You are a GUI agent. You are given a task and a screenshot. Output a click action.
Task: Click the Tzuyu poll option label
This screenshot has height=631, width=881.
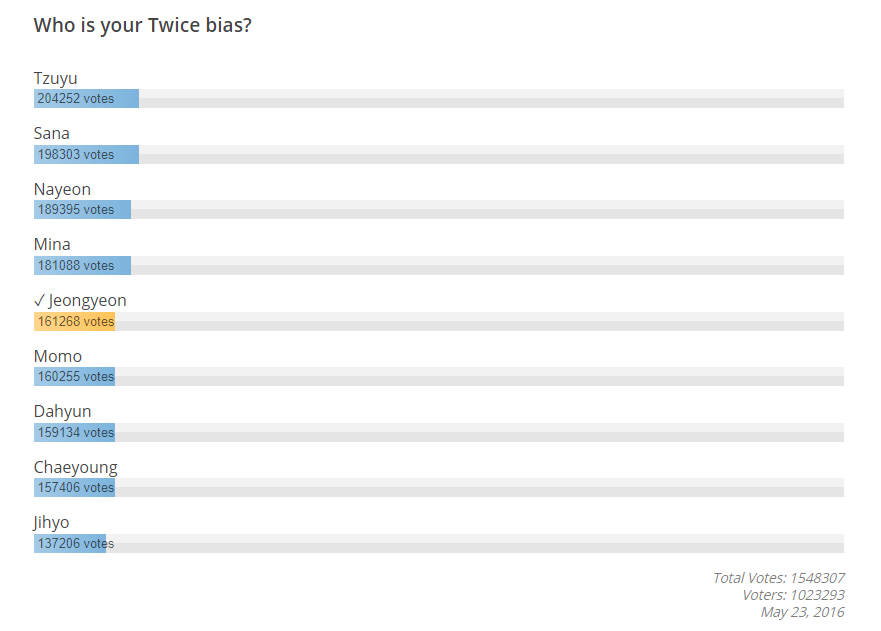tap(55, 79)
